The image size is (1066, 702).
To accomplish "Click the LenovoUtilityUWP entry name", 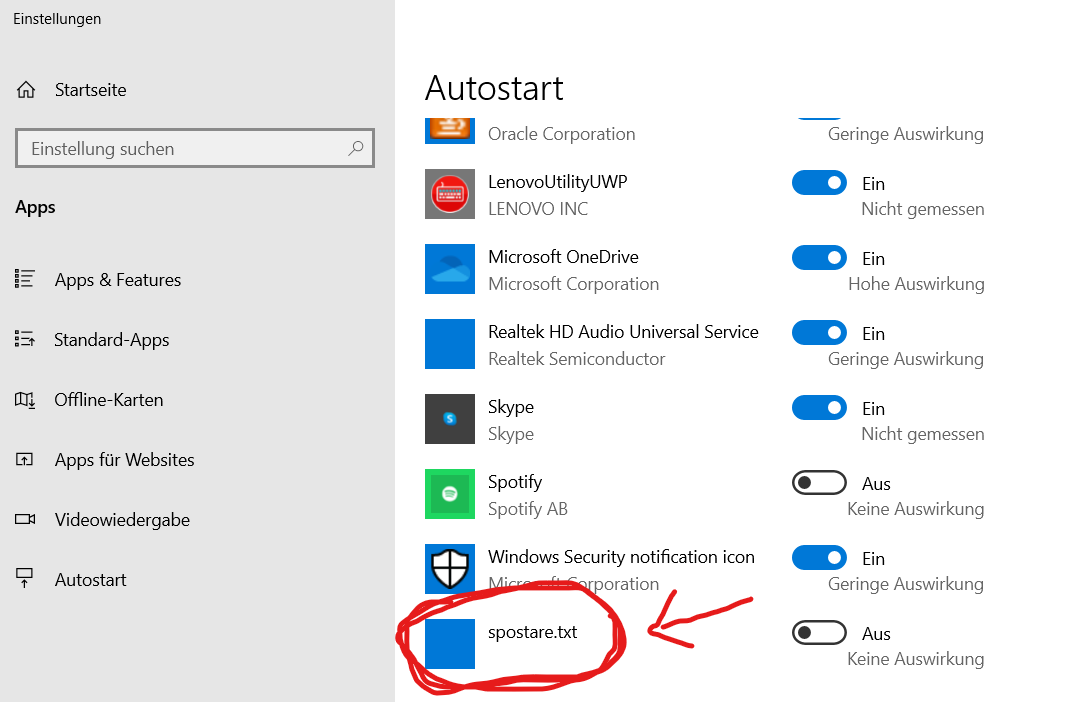I will coord(557,182).
